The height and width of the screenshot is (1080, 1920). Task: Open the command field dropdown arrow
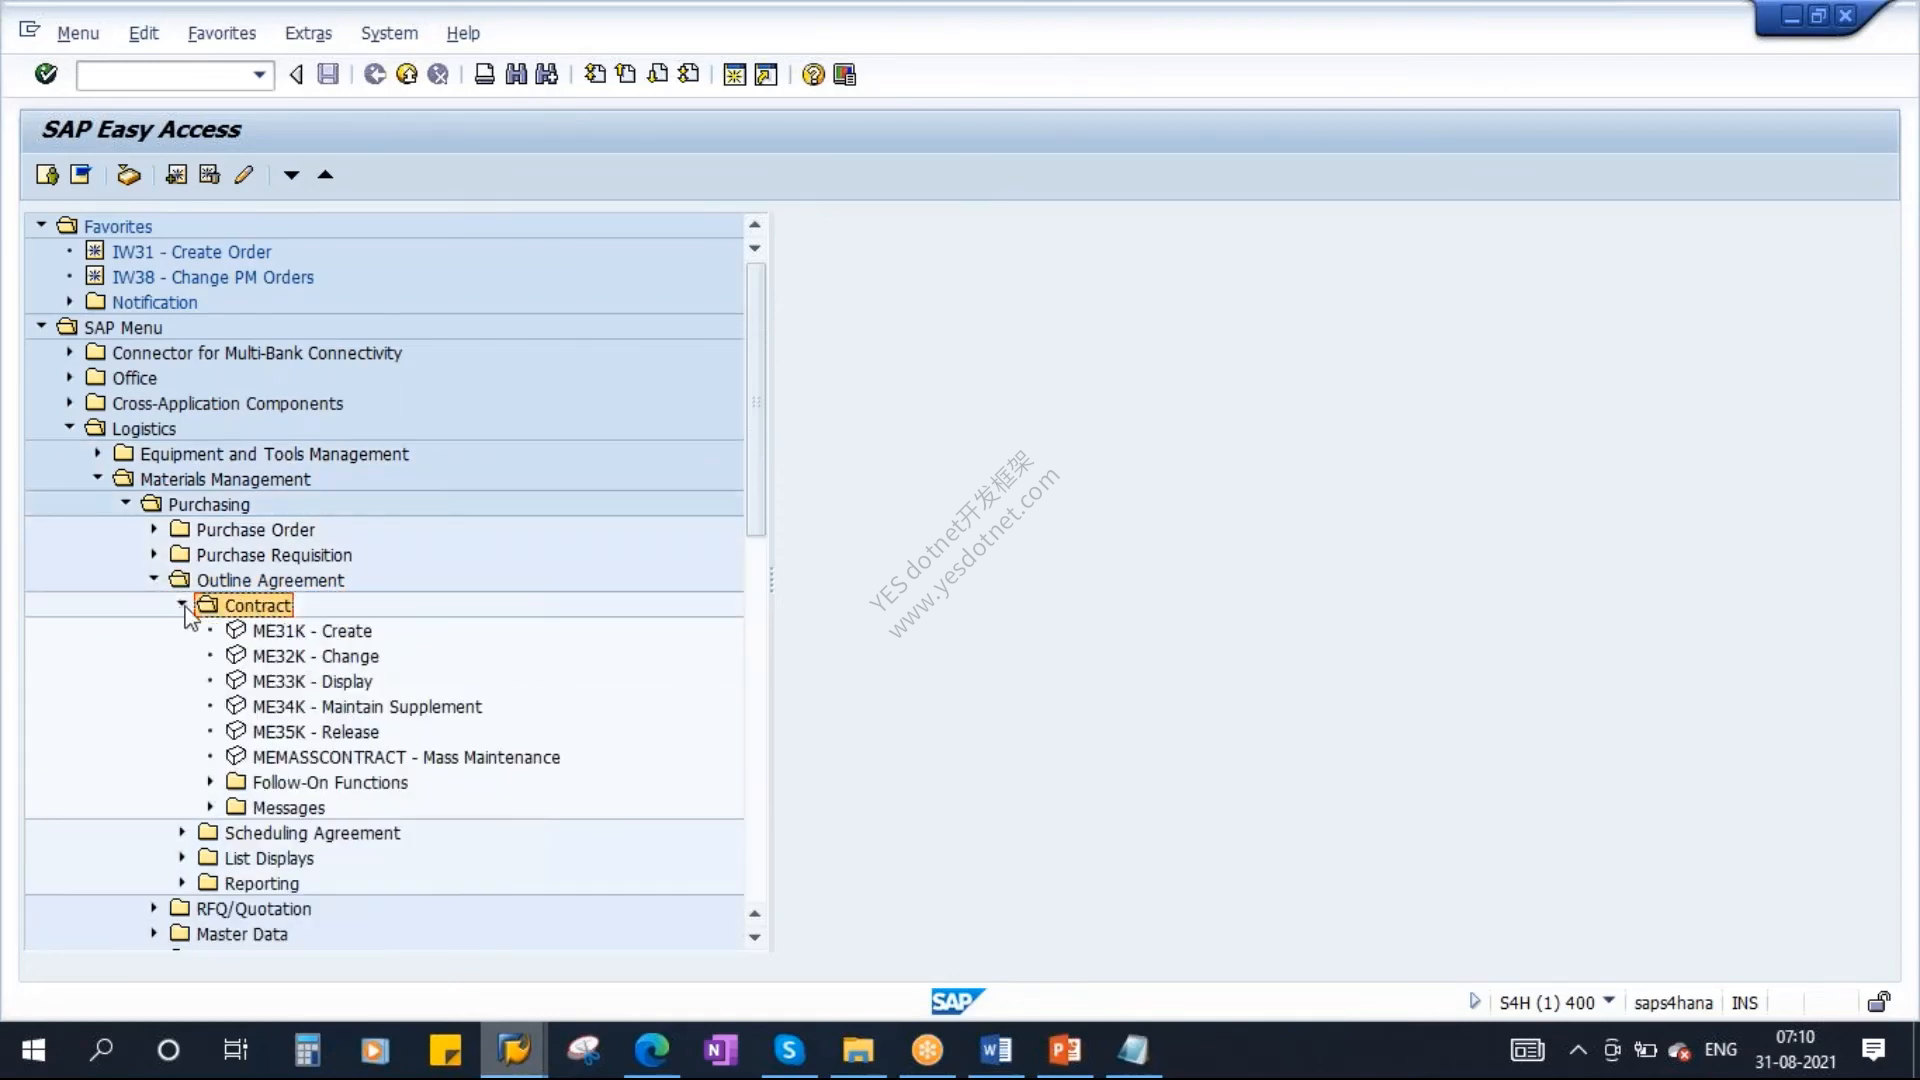pyautogui.click(x=259, y=75)
